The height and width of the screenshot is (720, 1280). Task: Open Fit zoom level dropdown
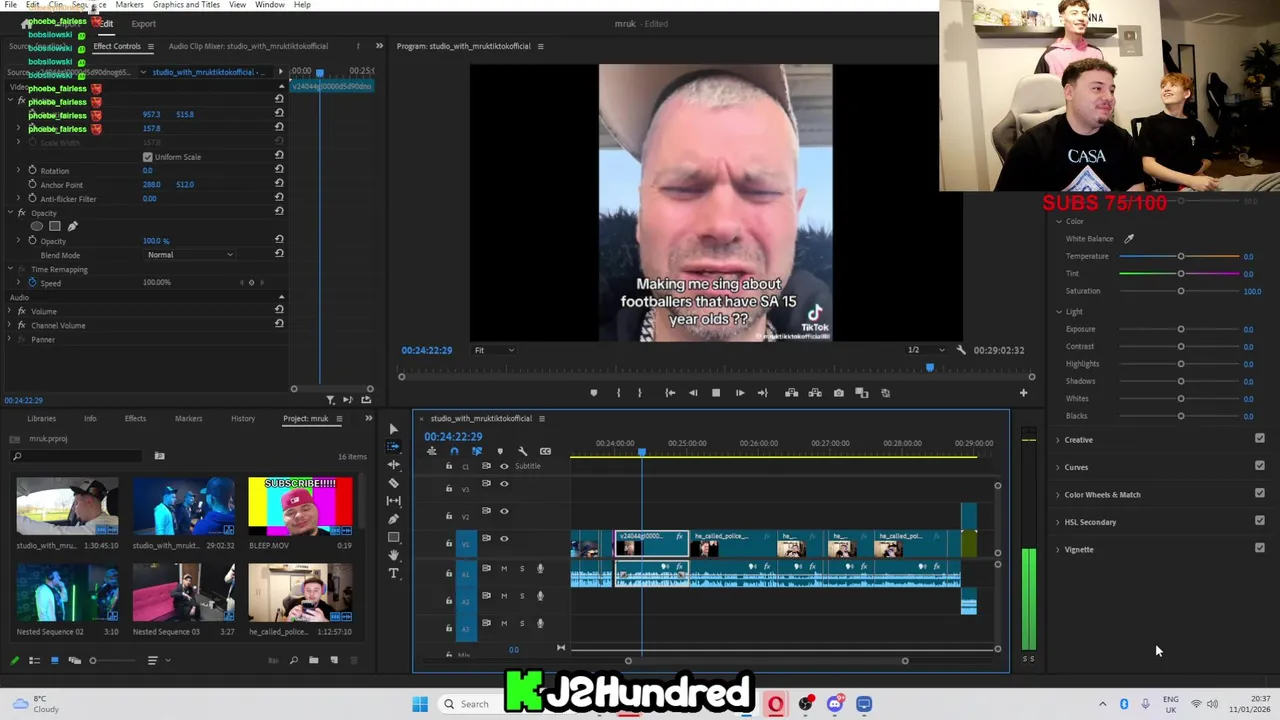[x=495, y=350]
